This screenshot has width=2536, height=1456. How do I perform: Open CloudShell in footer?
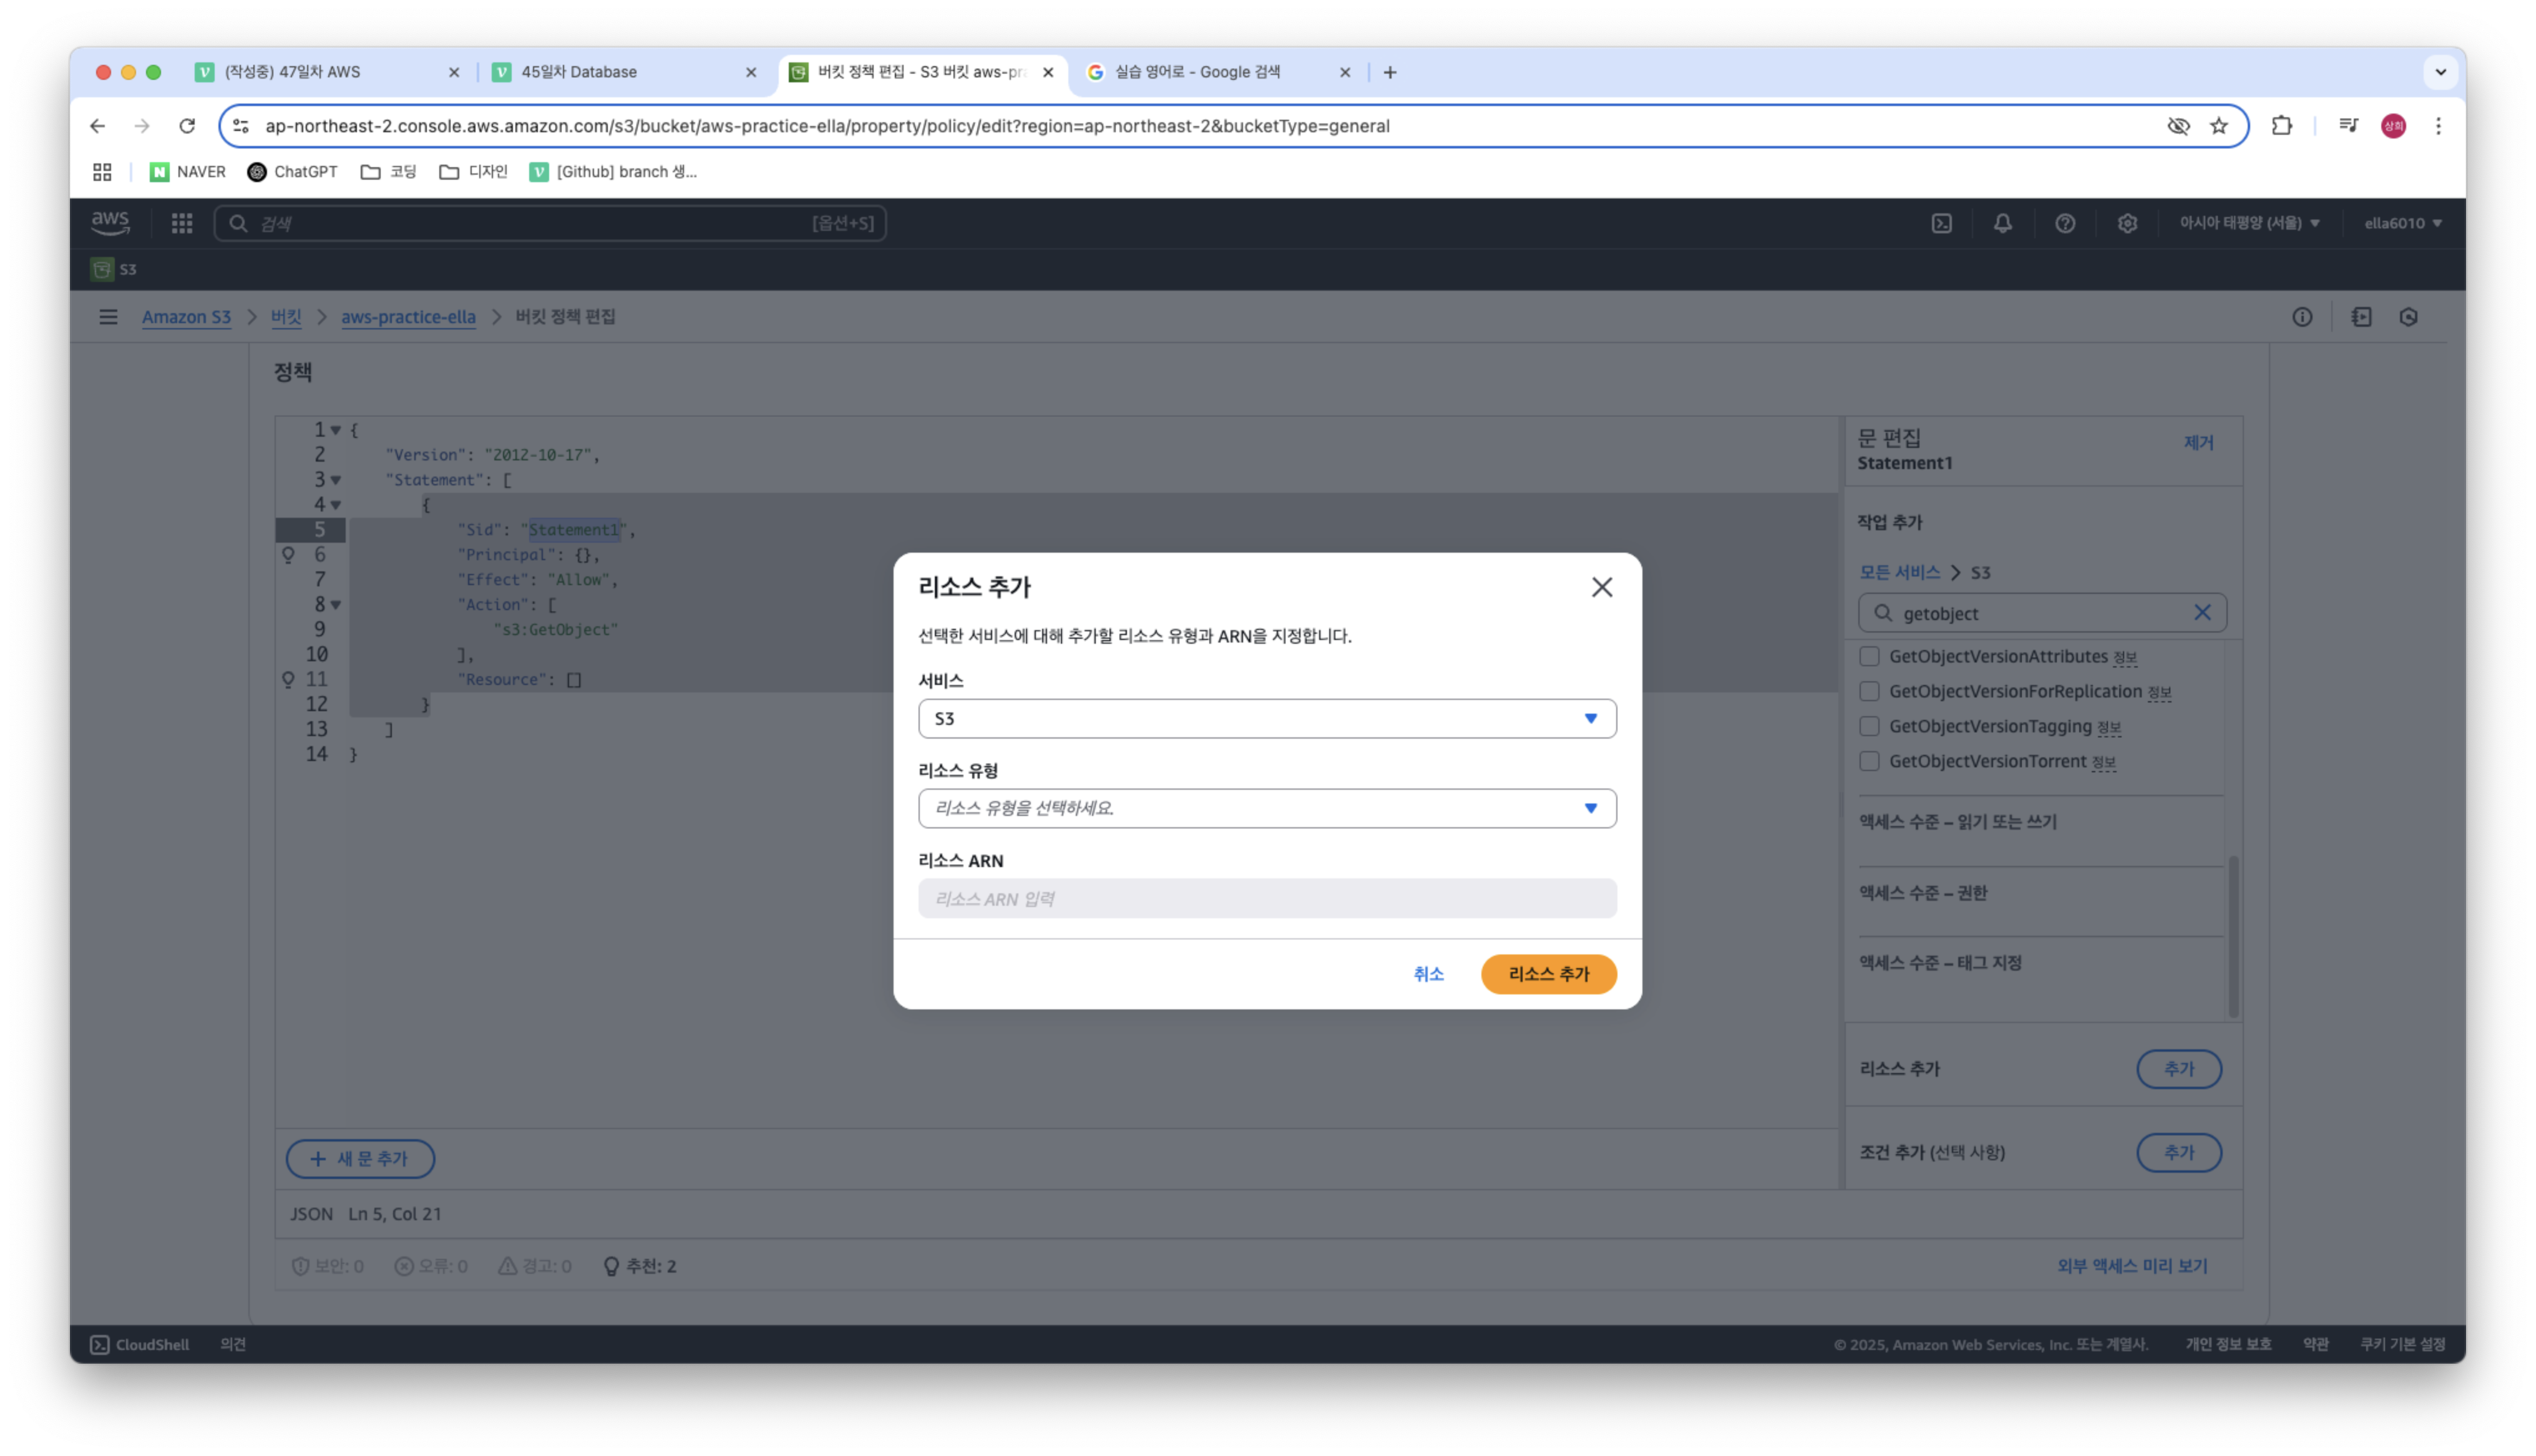(x=140, y=1345)
